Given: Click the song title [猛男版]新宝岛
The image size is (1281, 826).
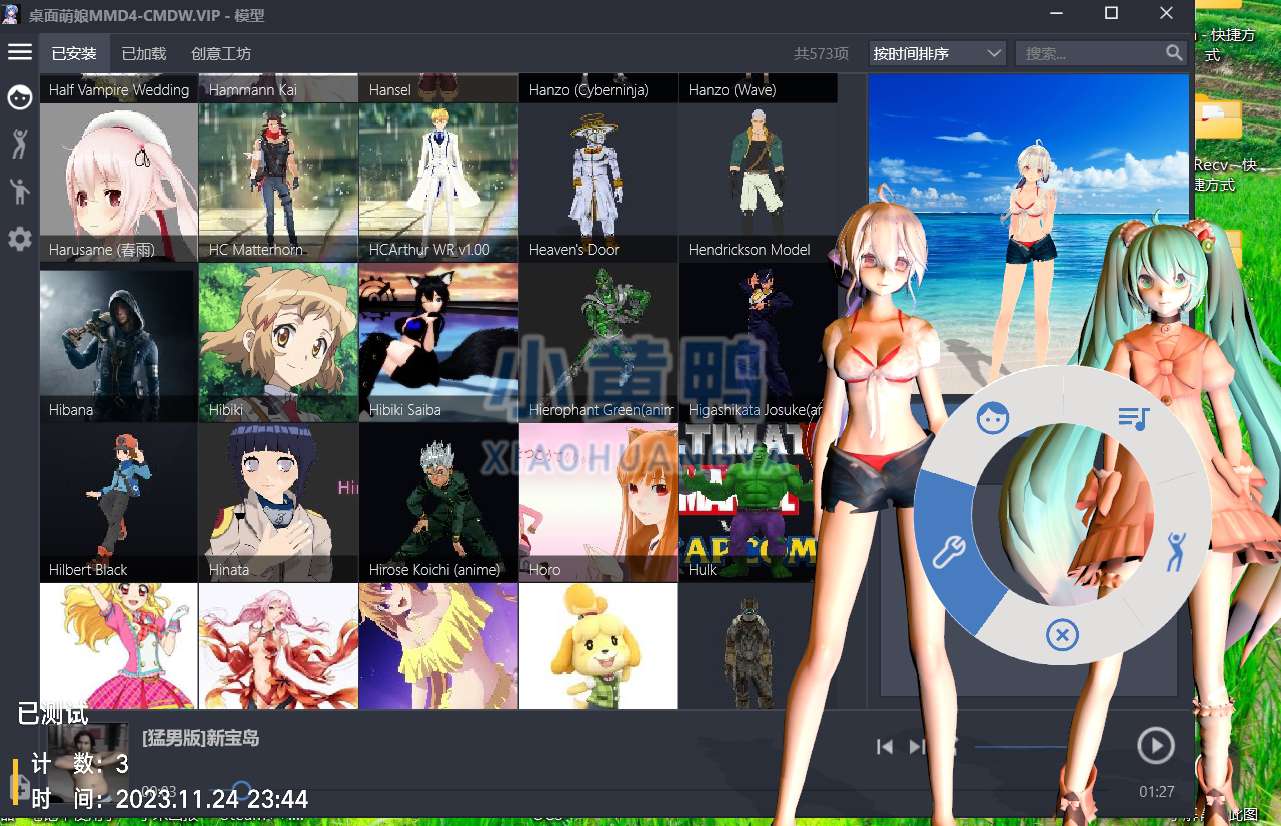Looking at the screenshot, I should 201,738.
